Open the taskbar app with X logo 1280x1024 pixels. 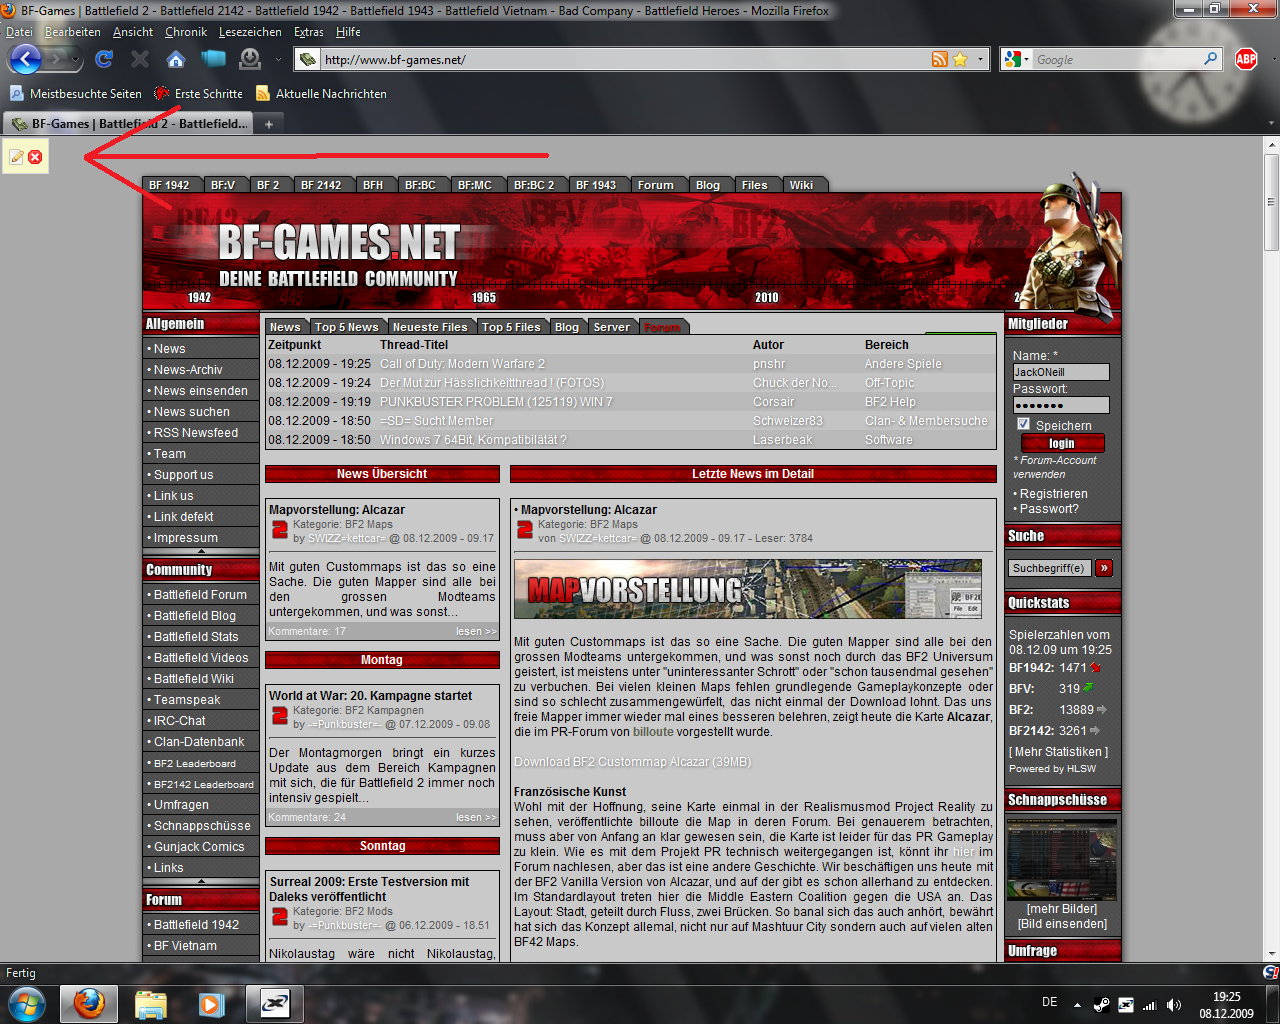(x=274, y=1003)
